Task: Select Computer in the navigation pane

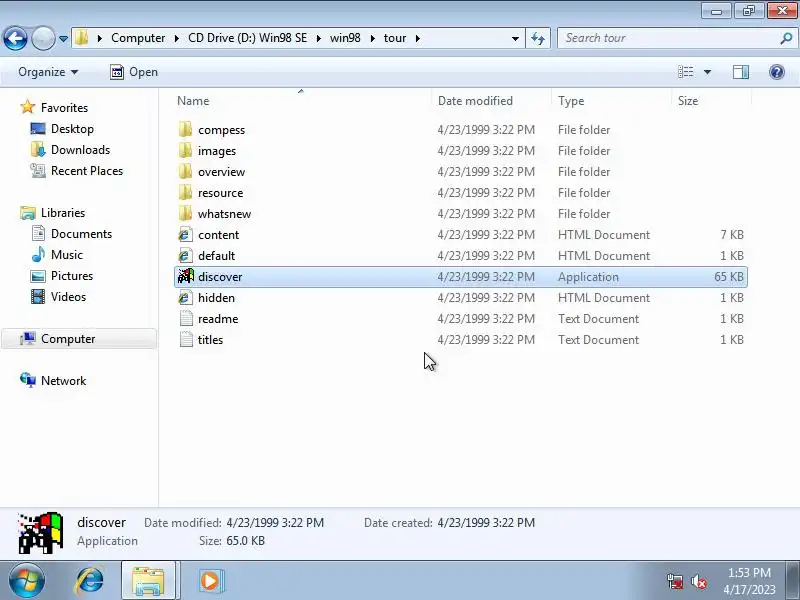Action: point(79,339)
